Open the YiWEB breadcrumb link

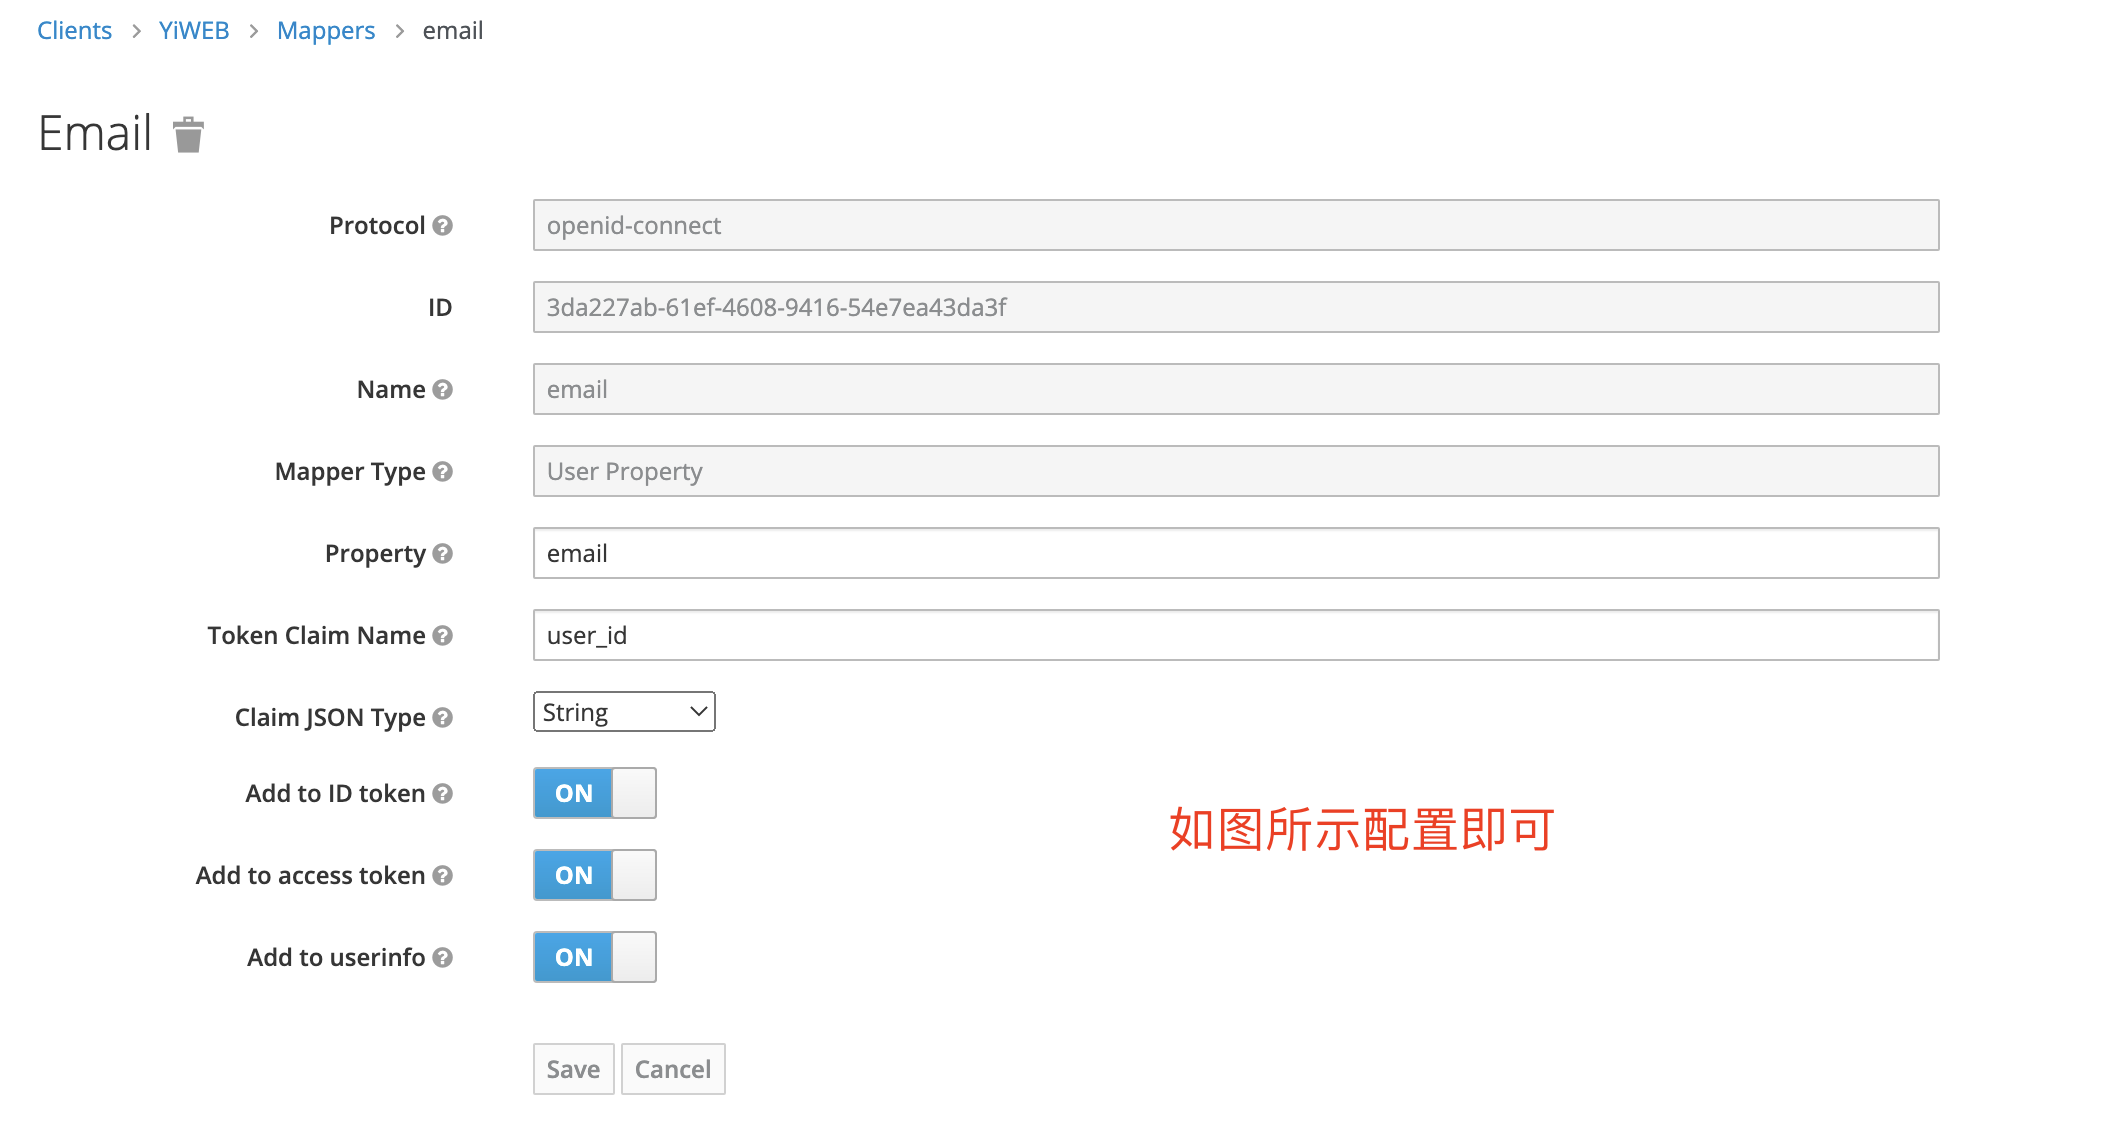tap(194, 31)
